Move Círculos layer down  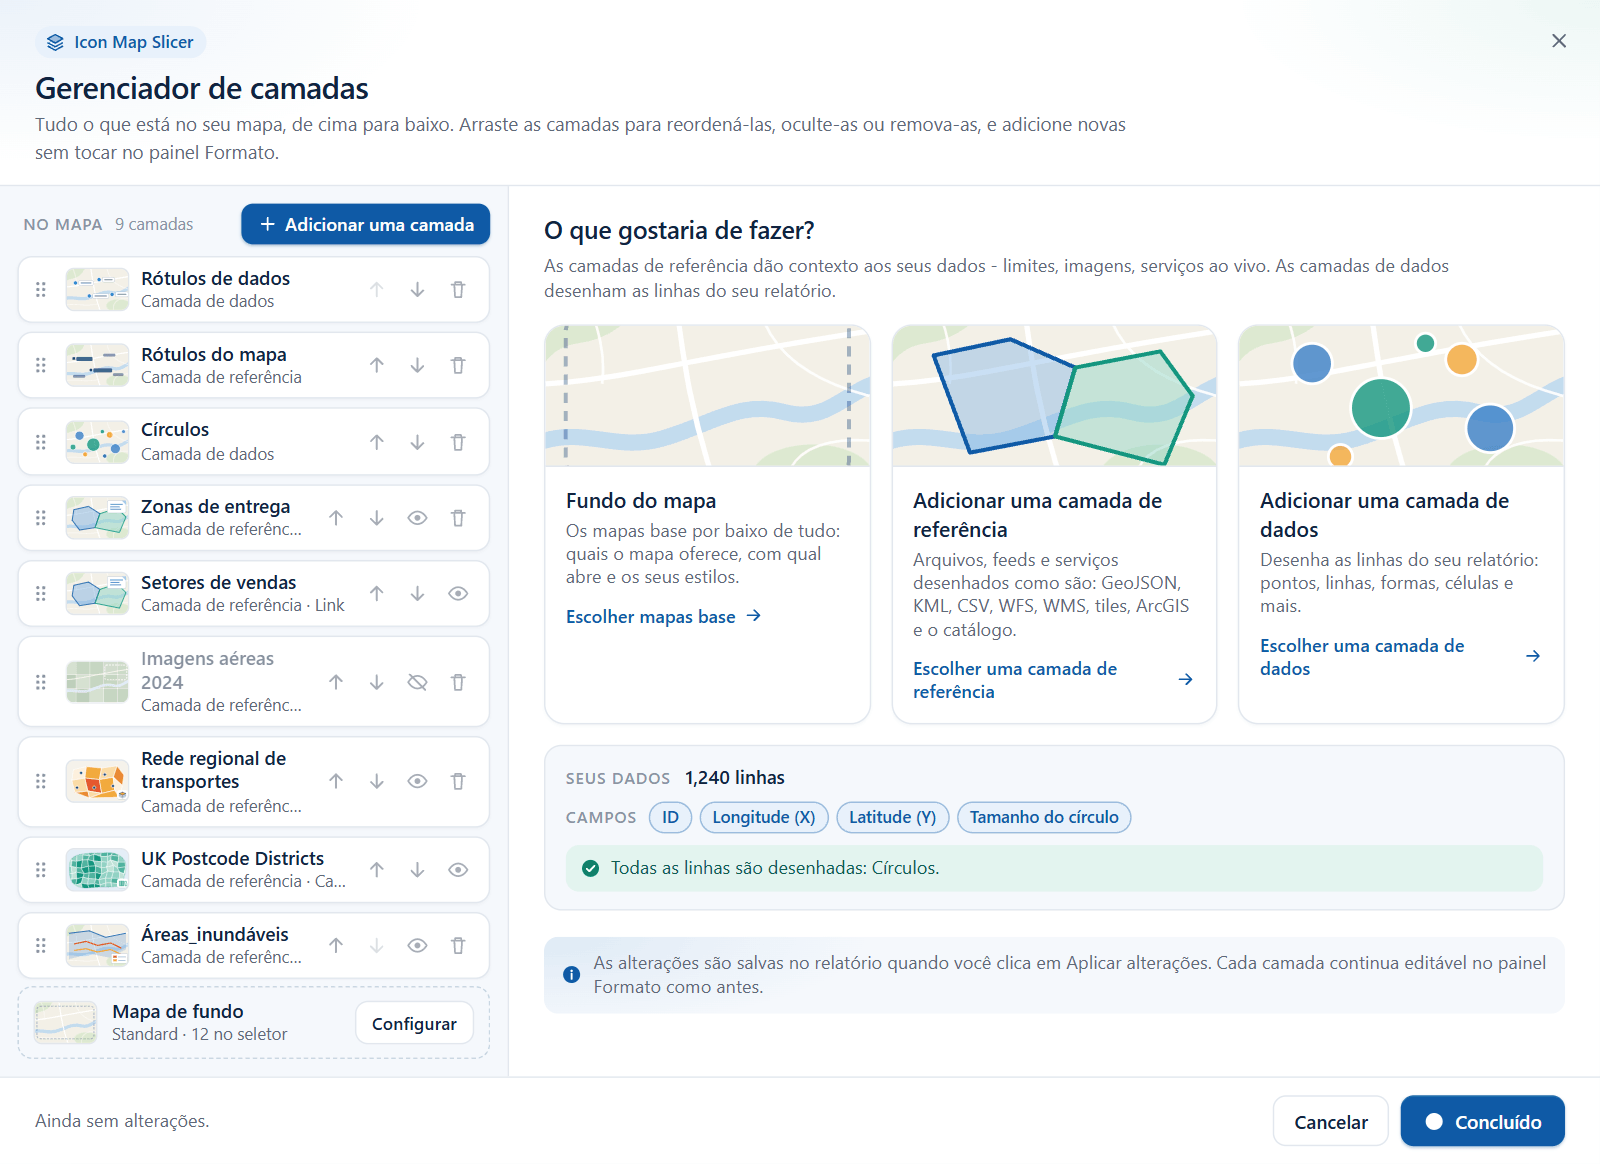tap(417, 442)
